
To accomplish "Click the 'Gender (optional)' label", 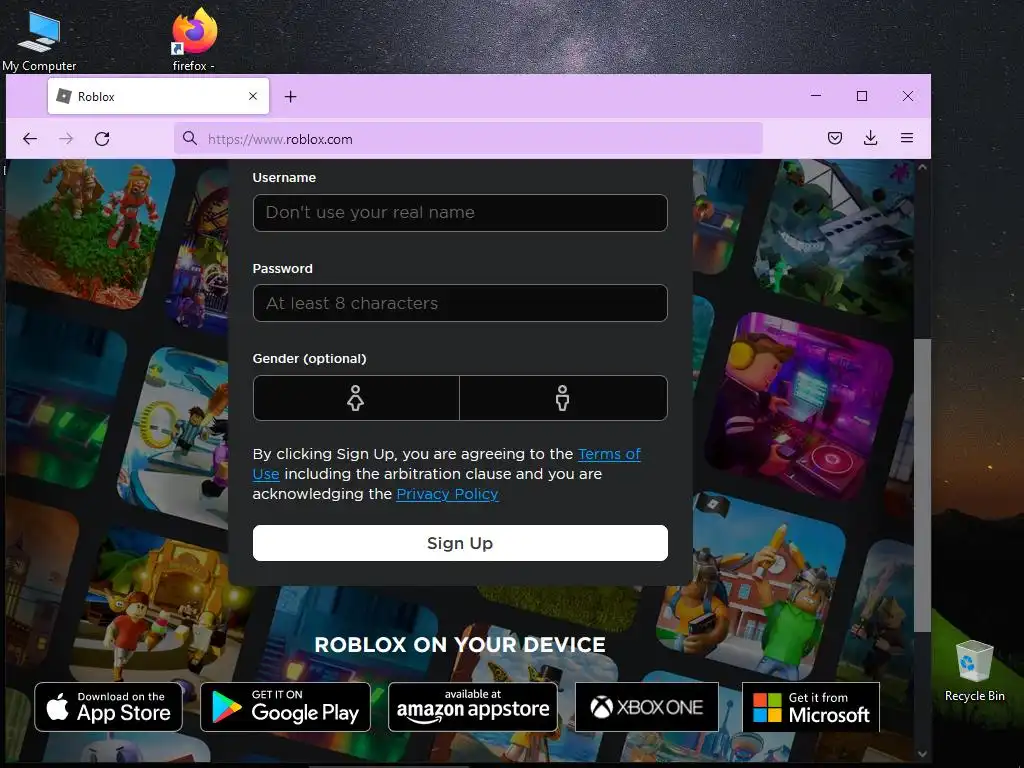I will point(310,359).
